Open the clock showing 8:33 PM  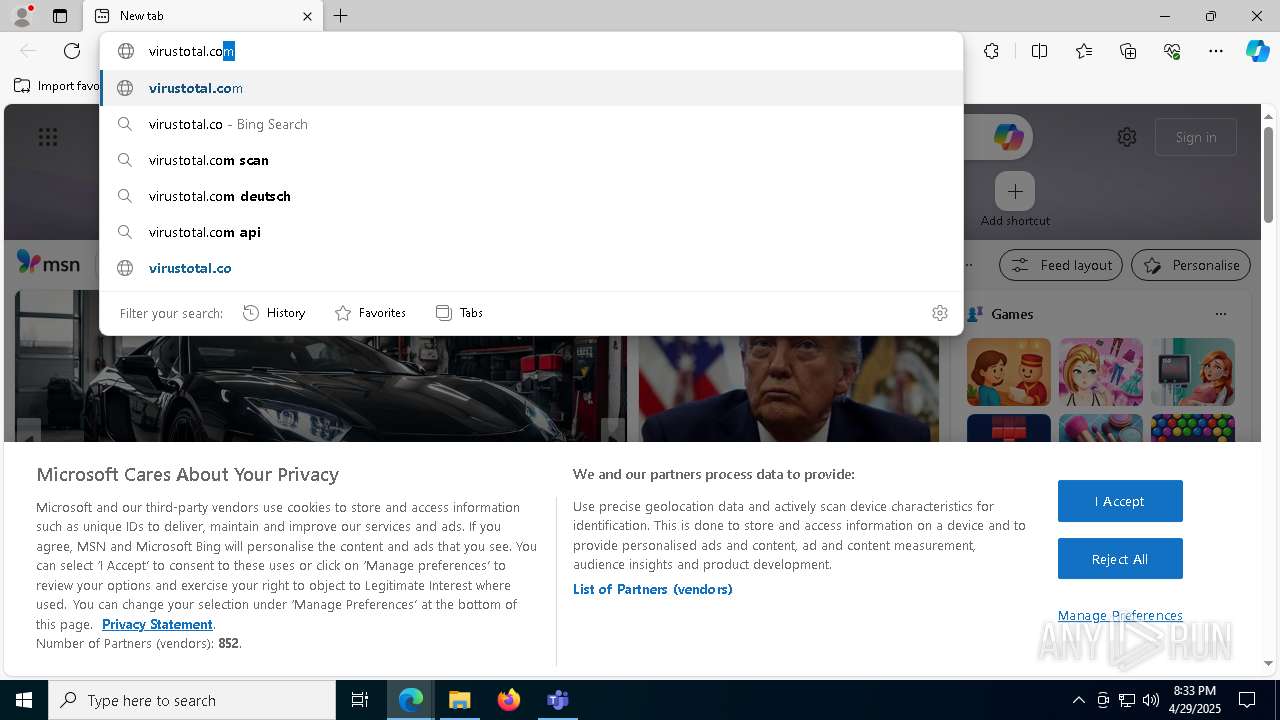pyautogui.click(x=1194, y=700)
